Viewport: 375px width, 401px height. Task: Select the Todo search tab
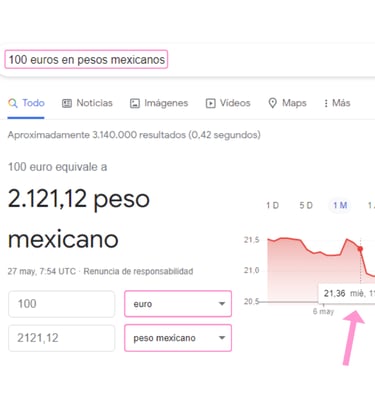tap(26, 103)
